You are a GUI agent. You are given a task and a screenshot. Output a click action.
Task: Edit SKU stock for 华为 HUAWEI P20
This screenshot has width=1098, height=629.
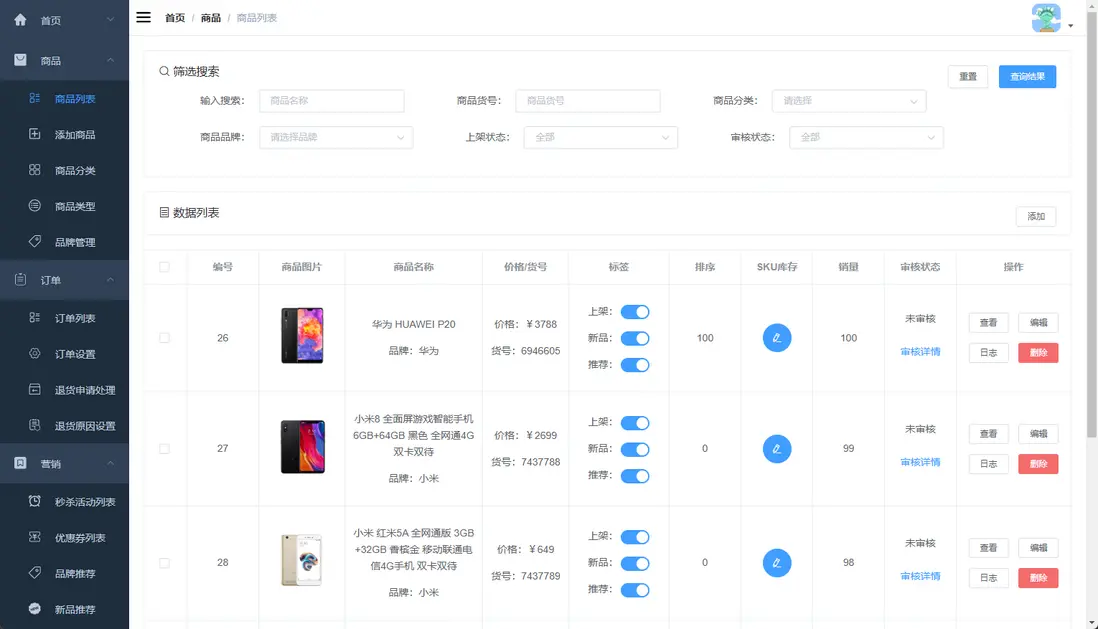777,338
